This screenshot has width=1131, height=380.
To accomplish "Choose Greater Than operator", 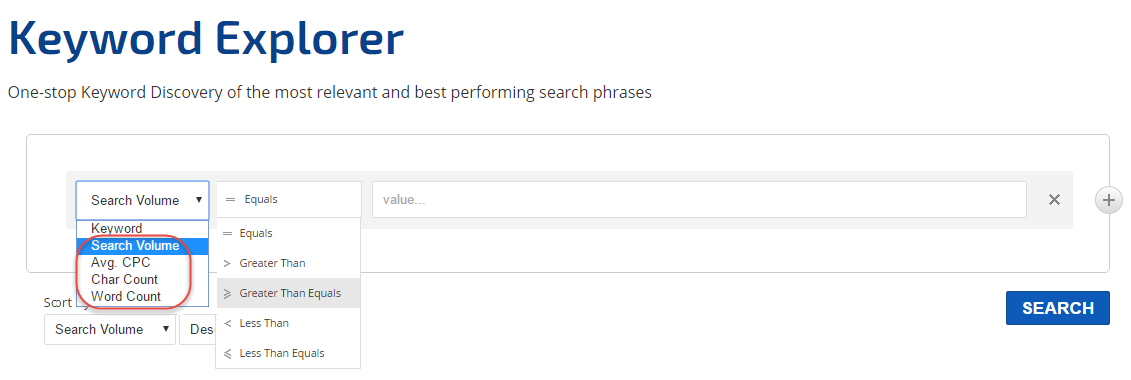I will click(x=289, y=263).
